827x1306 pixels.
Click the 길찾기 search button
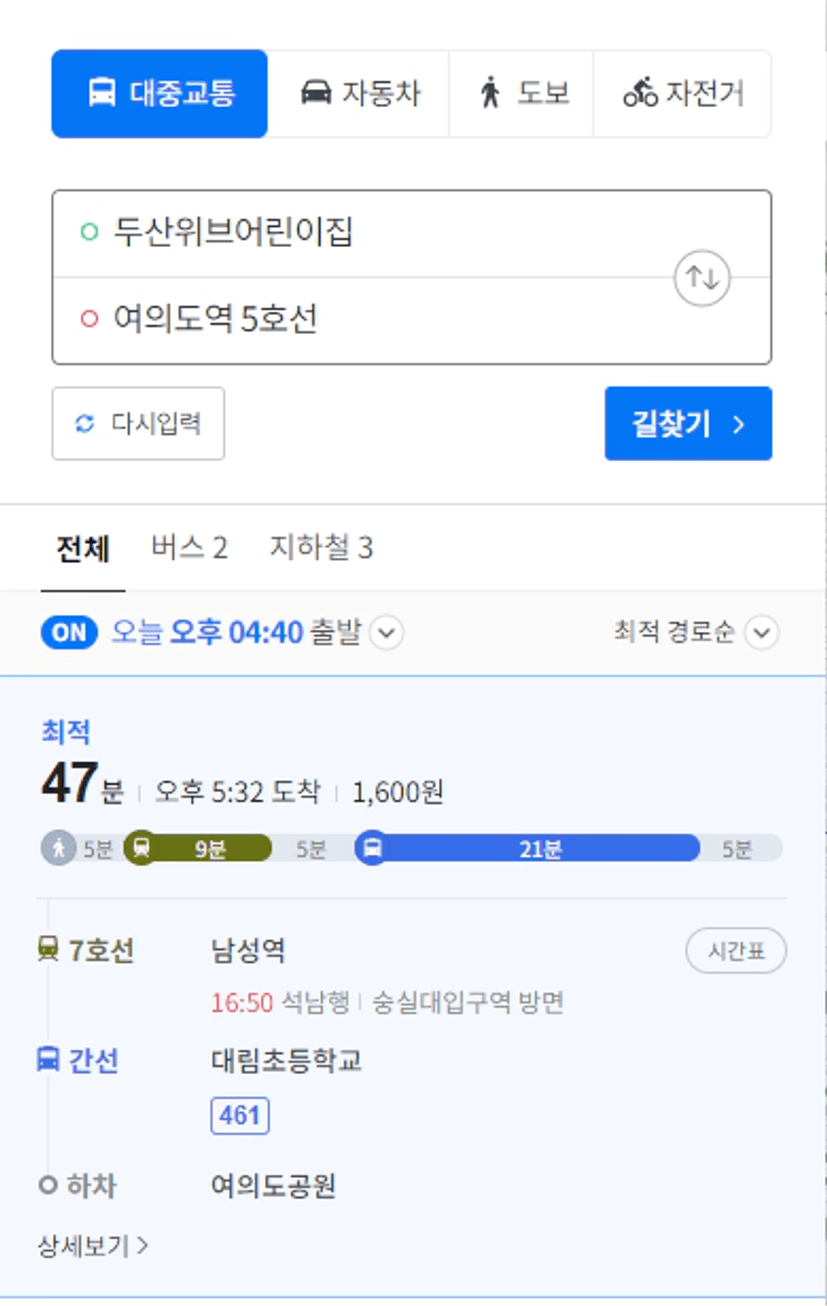tap(688, 424)
